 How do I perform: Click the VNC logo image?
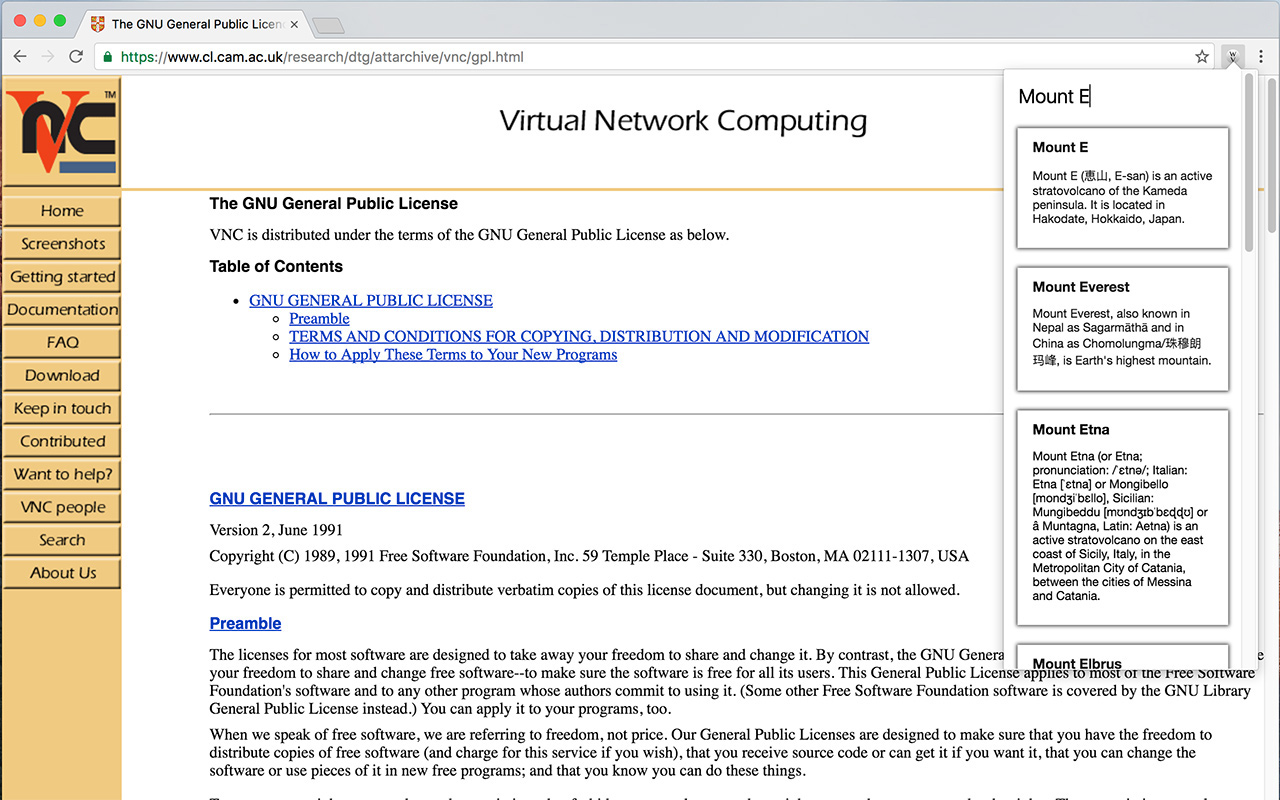coord(62,132)
